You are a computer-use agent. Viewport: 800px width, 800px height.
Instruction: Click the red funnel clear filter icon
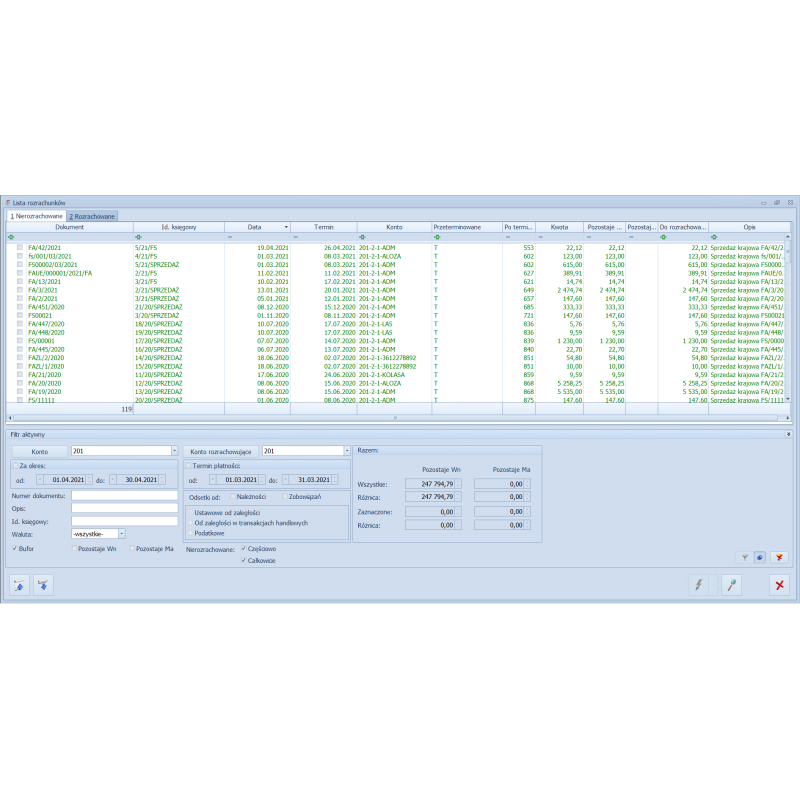click(781, 557)
